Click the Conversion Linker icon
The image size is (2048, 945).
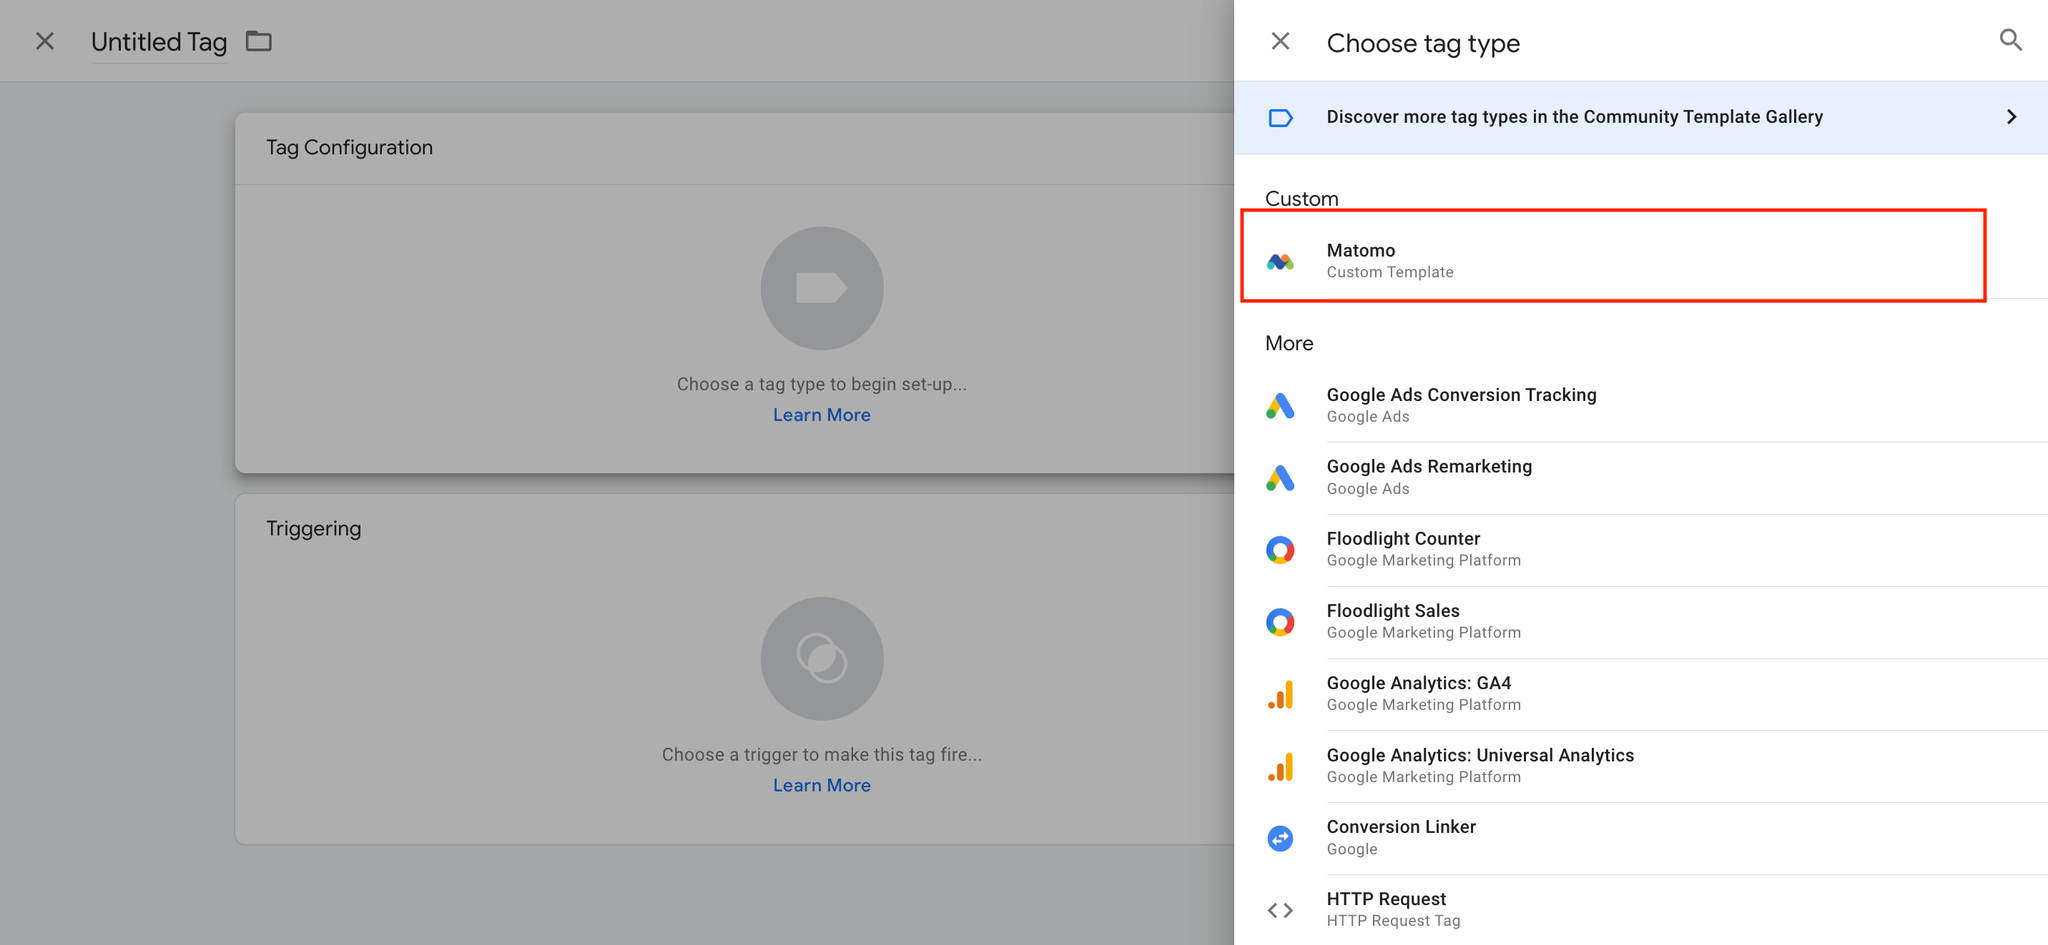pos(1280,838)
